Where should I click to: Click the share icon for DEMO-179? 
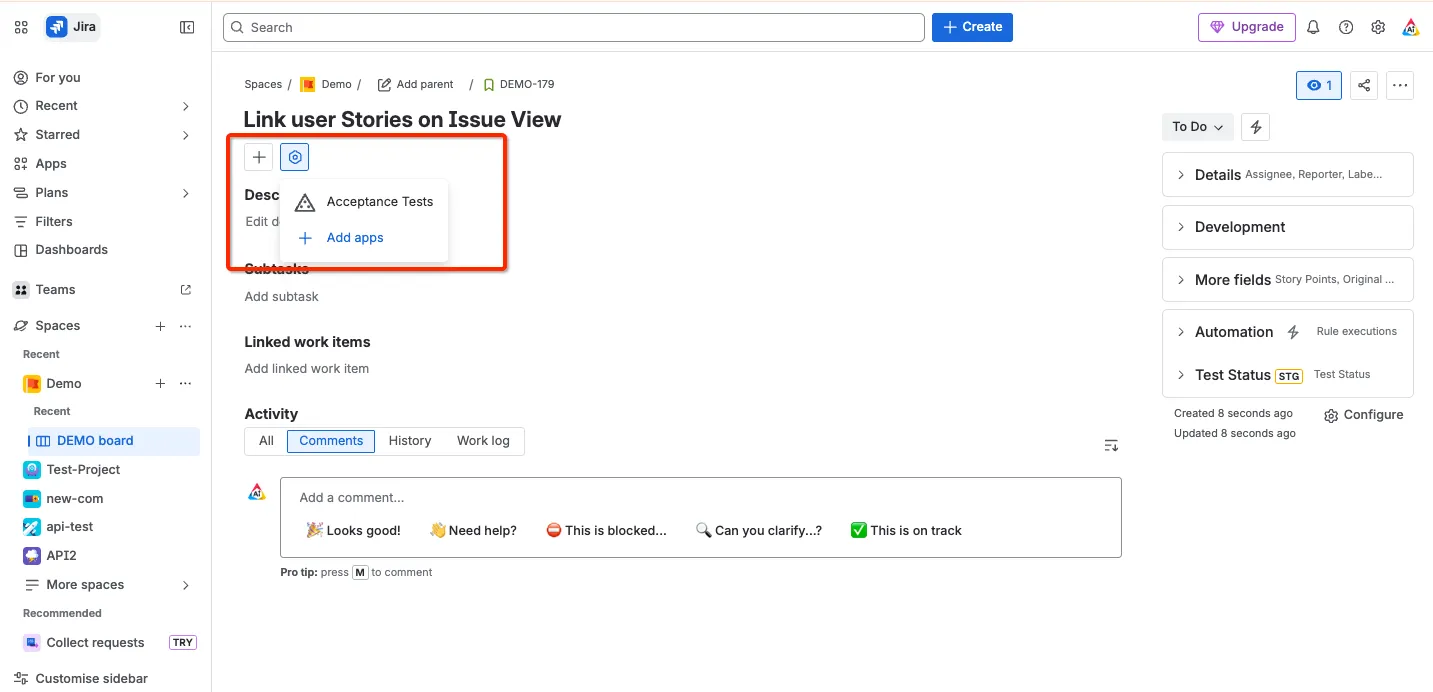click(x=1364, y=85)
